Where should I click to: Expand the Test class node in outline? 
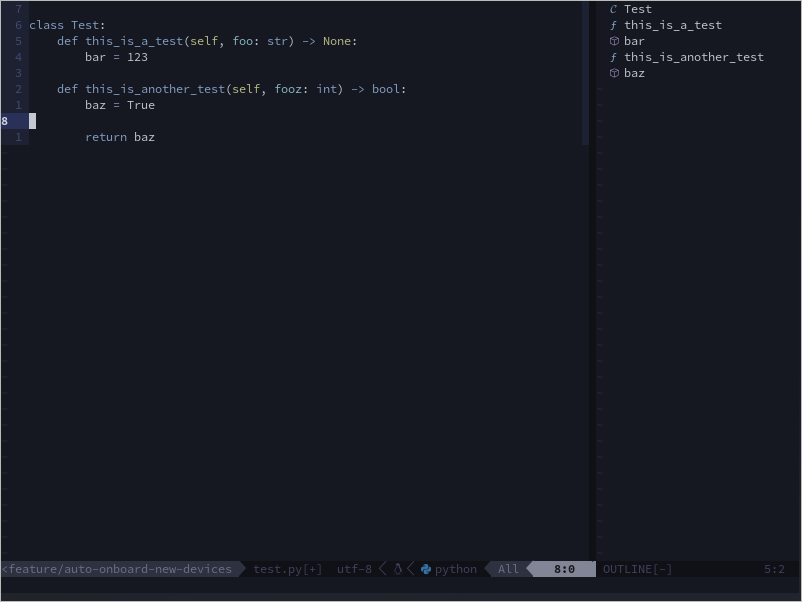click(x=637, y=9)
